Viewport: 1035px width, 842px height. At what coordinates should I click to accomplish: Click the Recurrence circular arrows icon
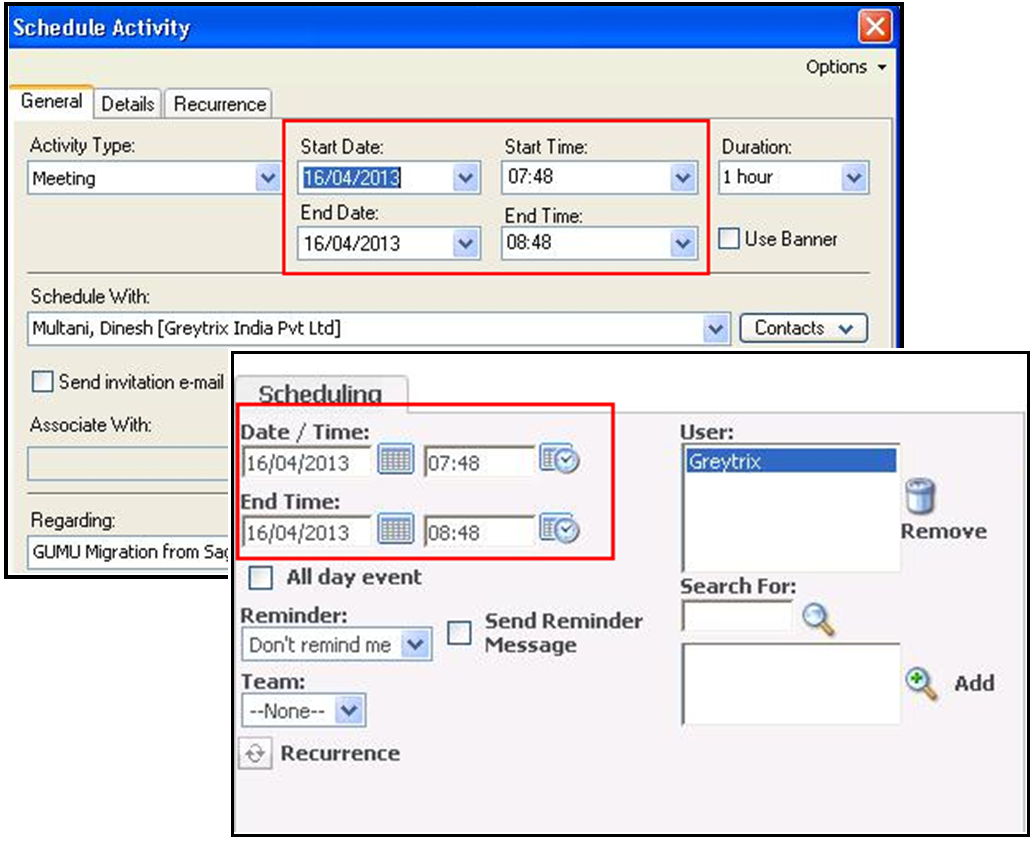[255, 753]
